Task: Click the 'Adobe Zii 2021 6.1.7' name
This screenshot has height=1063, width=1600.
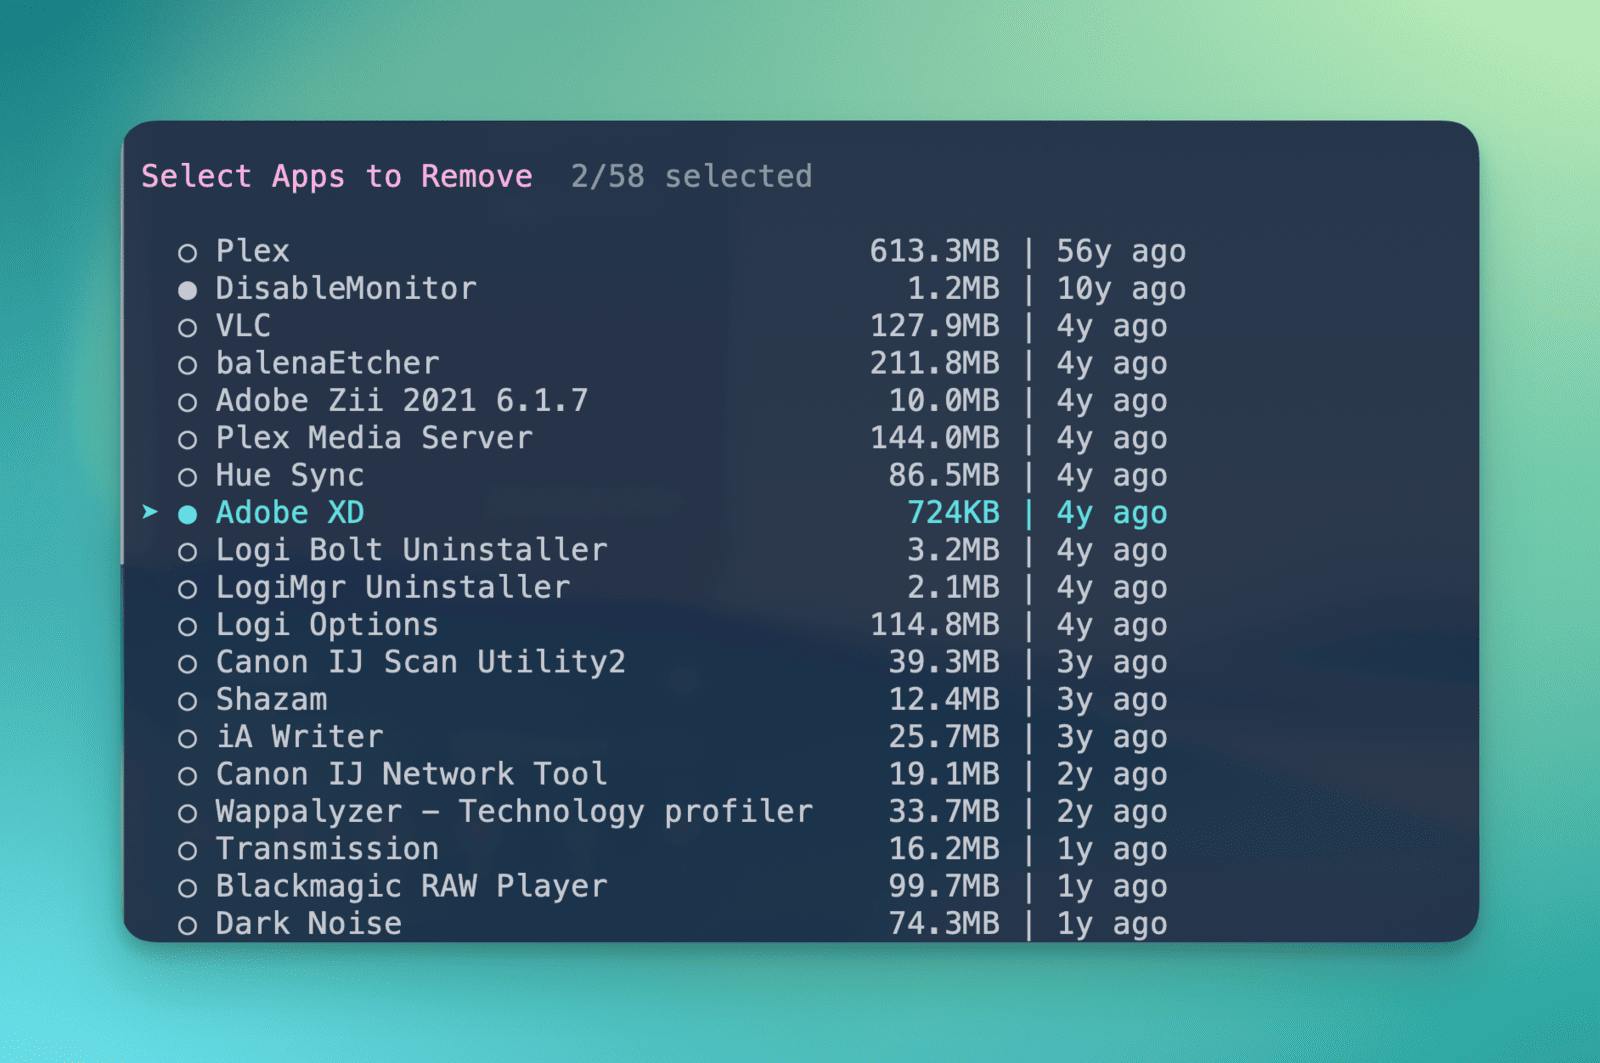Action: coord(402,400)
